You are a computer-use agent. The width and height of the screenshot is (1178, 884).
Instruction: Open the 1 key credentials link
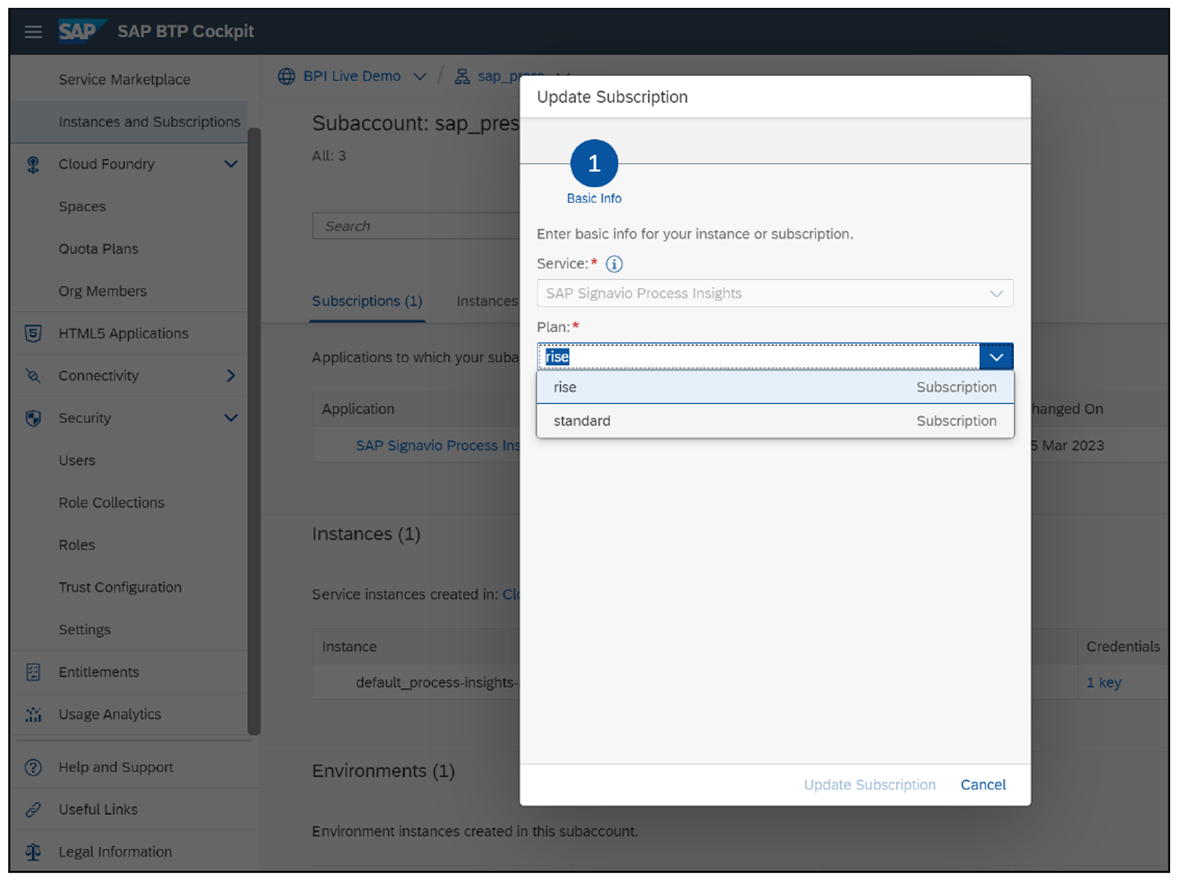point(1104,683)
